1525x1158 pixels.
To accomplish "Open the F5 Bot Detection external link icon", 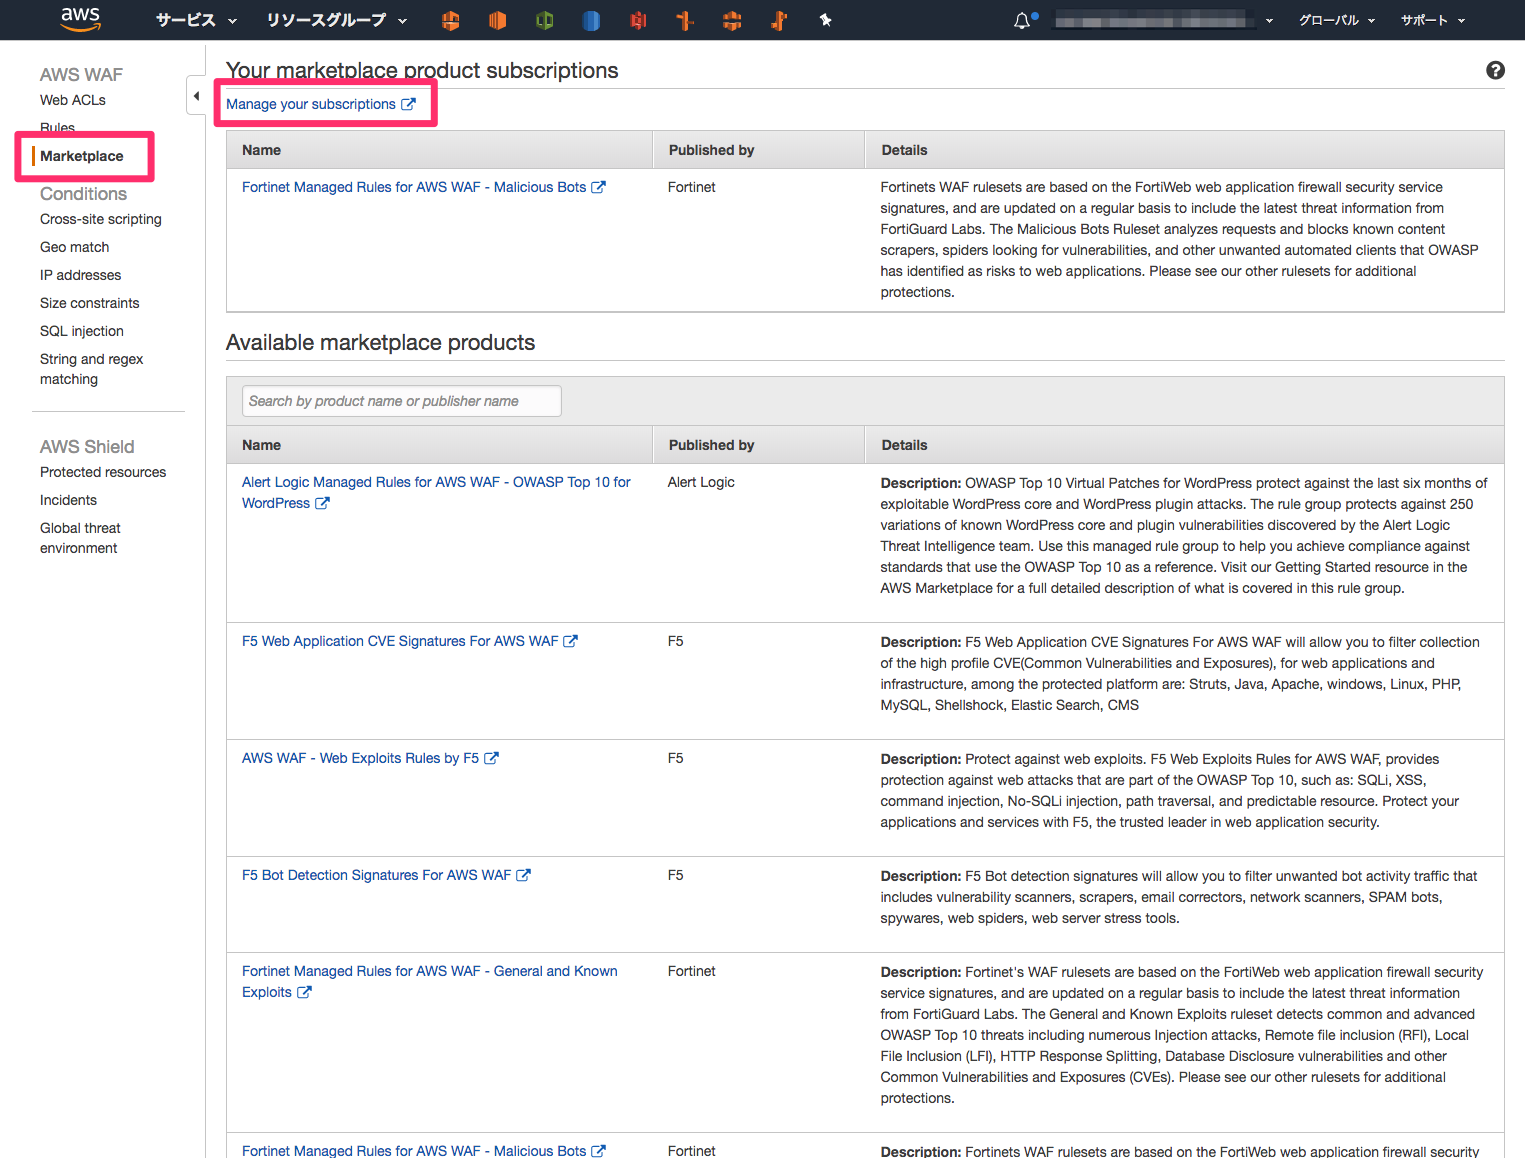I will 524,875.
